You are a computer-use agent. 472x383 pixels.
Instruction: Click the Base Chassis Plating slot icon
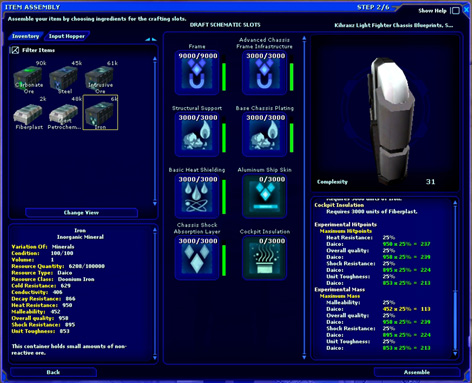(265, 134)
